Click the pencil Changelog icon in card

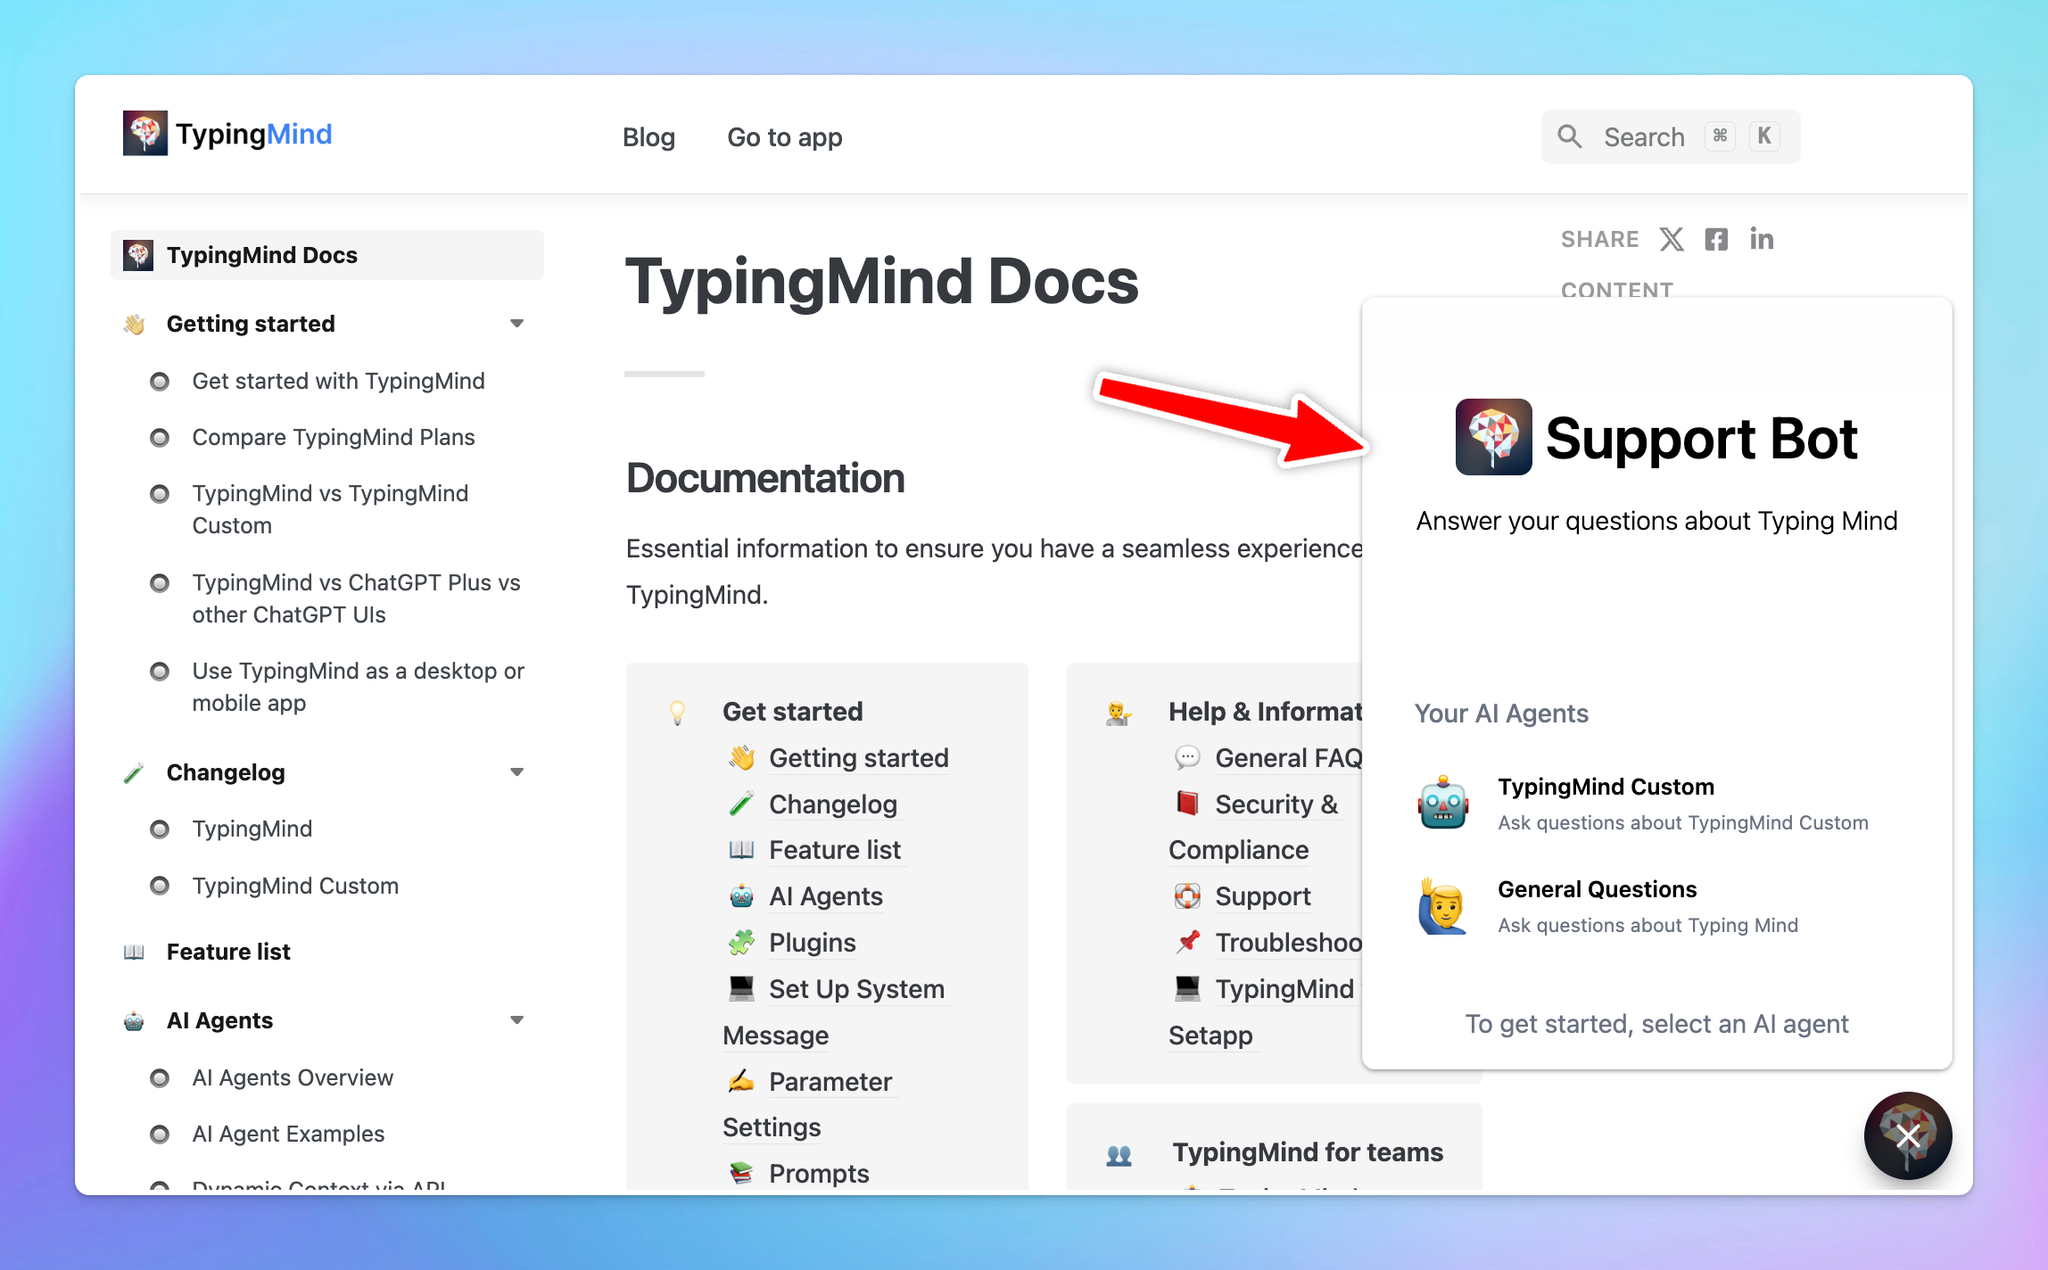(x=741, y=804)
